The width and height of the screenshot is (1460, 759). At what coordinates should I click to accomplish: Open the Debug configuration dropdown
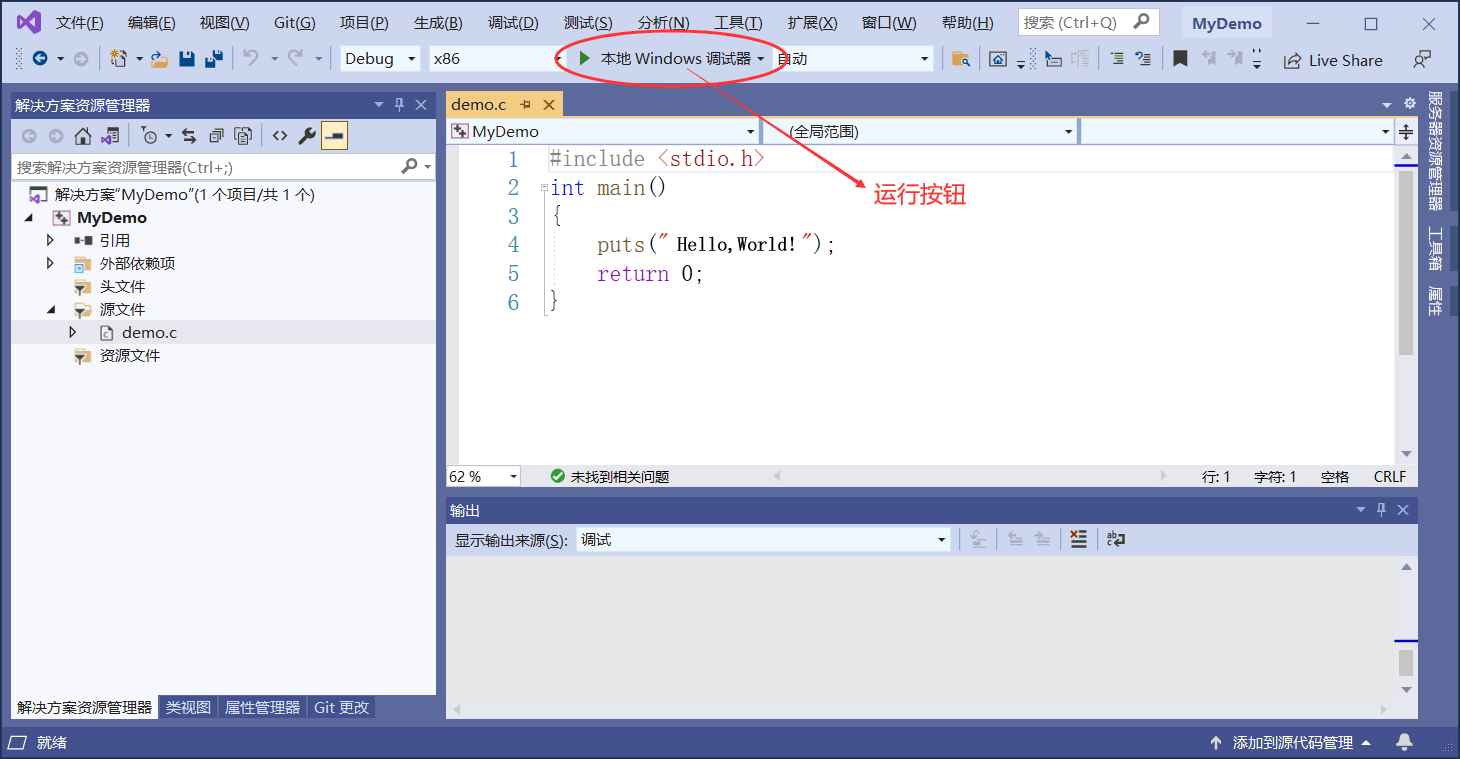point(380,59)
